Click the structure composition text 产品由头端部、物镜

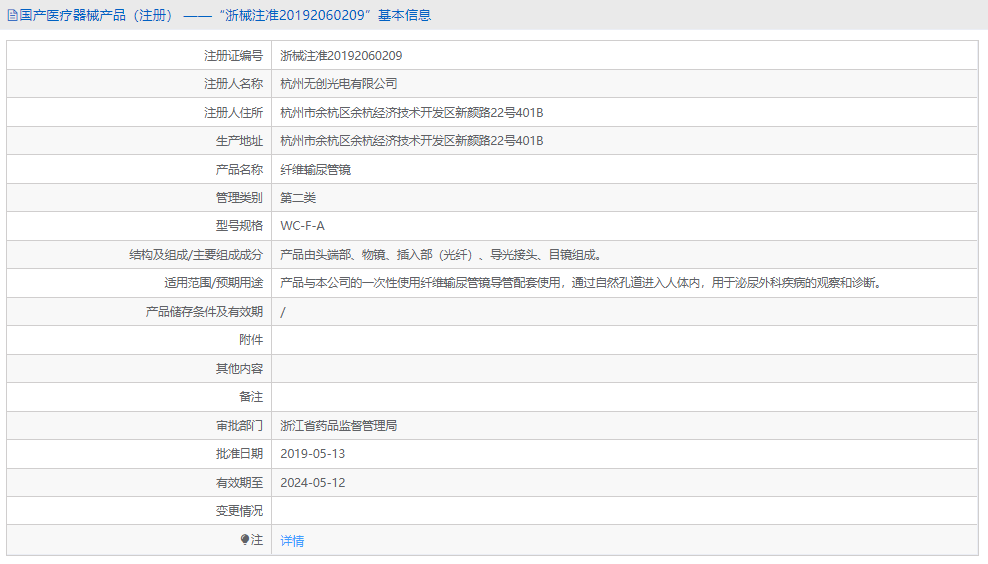click(x=333, y=255)
